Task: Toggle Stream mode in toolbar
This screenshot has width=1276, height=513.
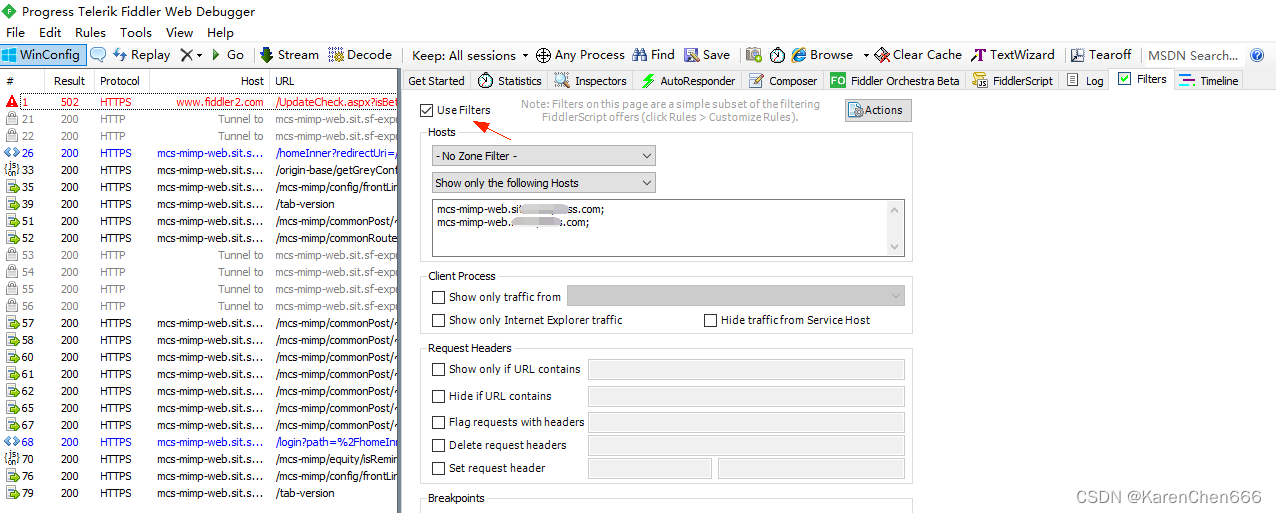Action: click(x=290, y=55)
